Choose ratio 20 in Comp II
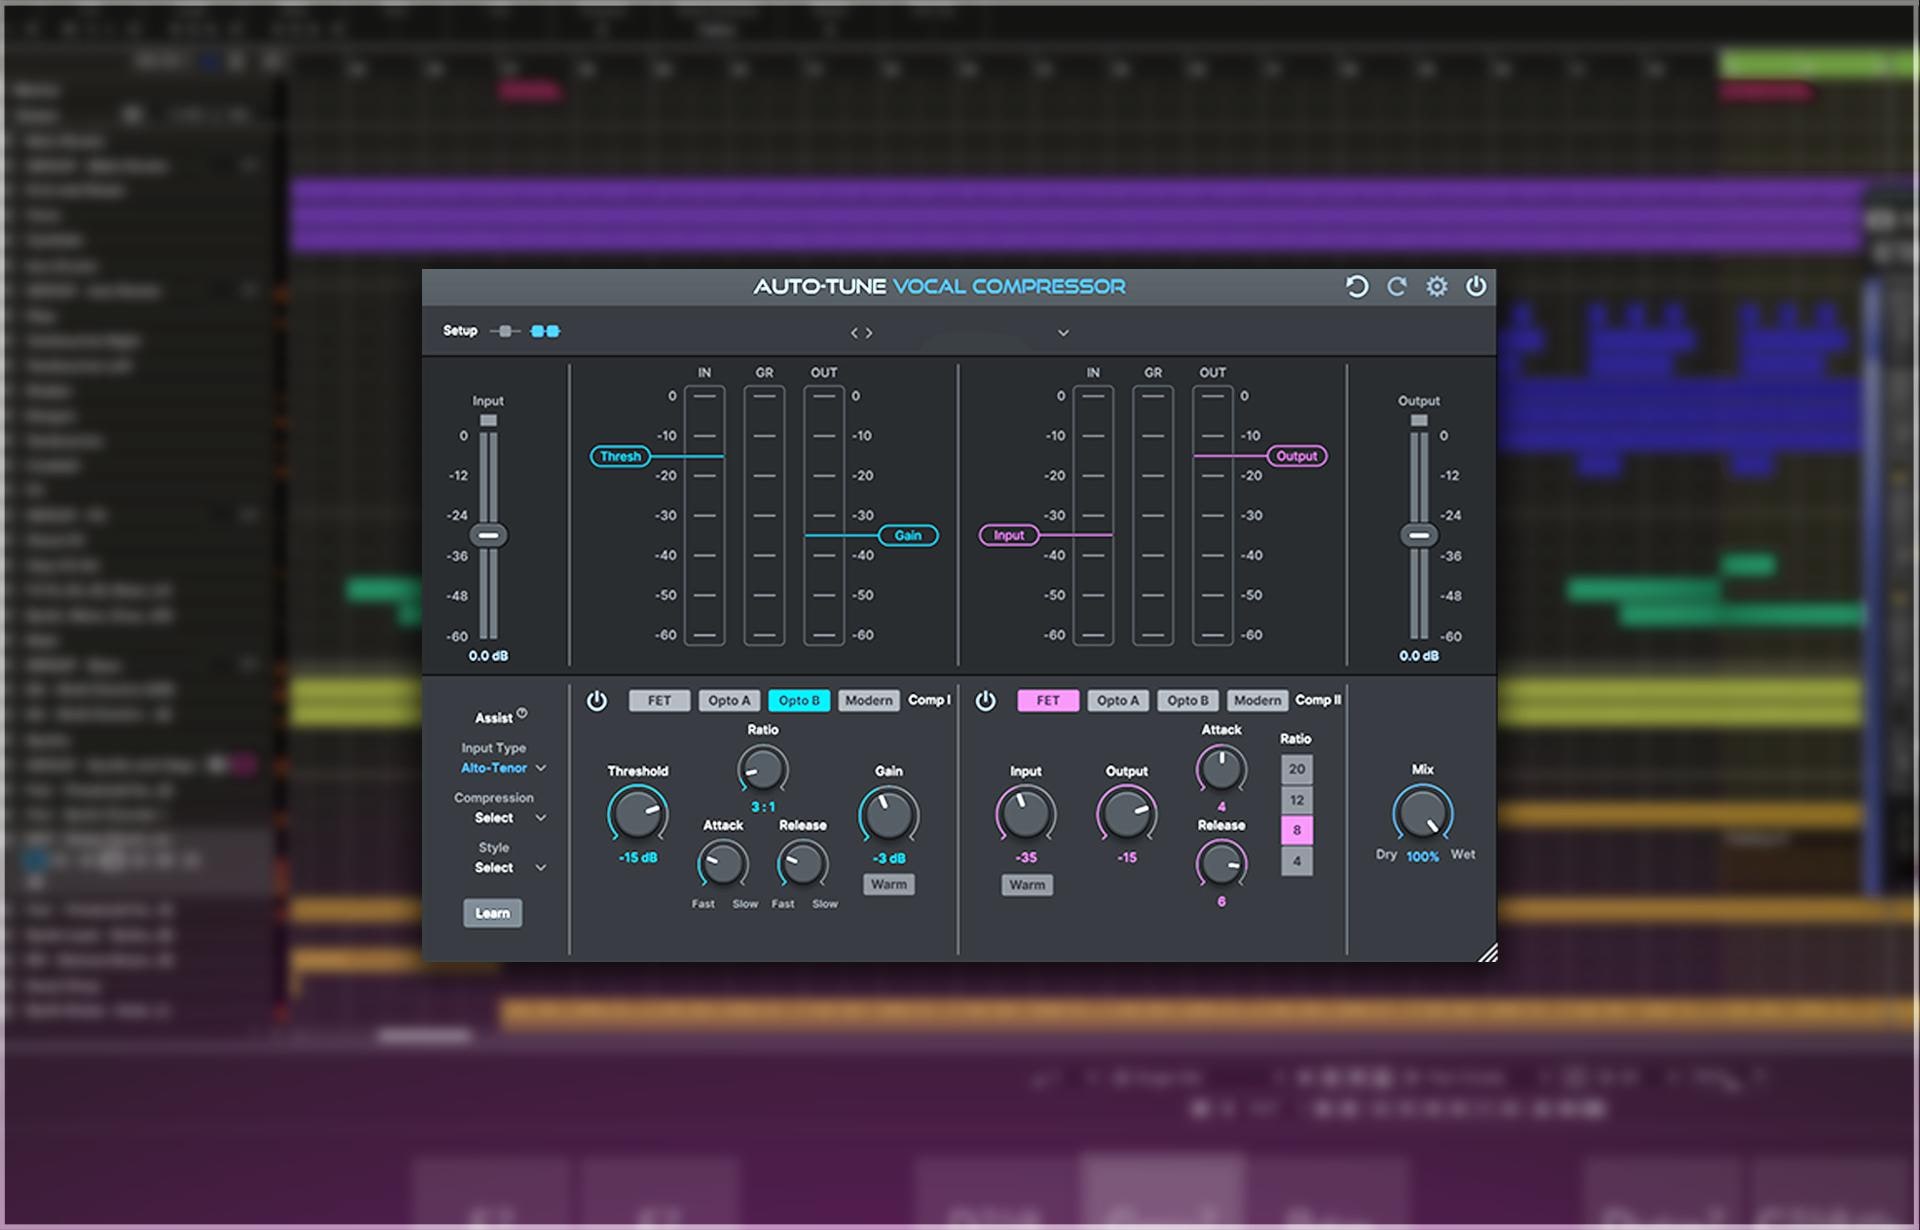1920x1230 pixels. (1297, 769)
